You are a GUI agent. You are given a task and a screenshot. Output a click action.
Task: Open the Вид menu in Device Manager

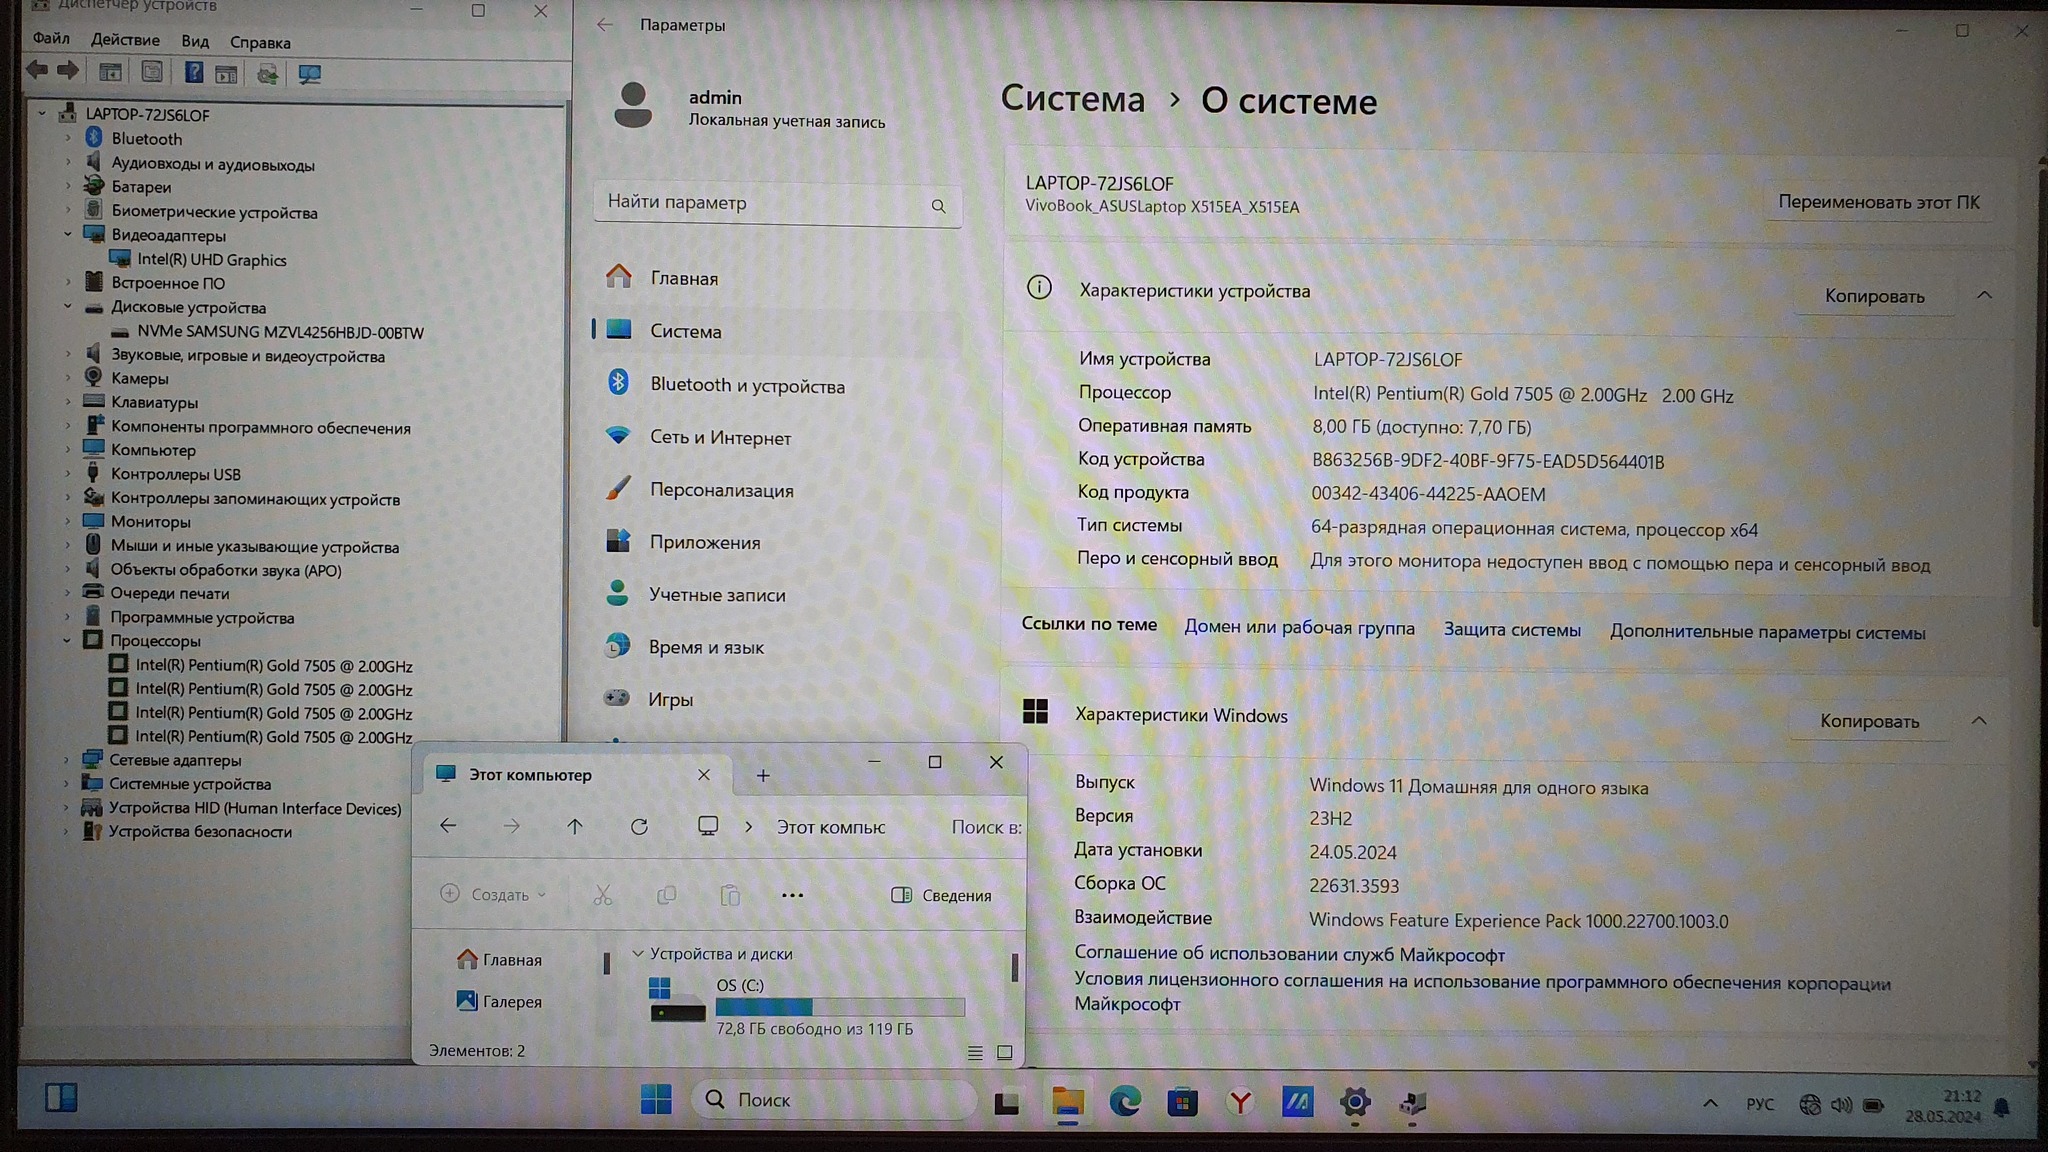click(195, 41)
